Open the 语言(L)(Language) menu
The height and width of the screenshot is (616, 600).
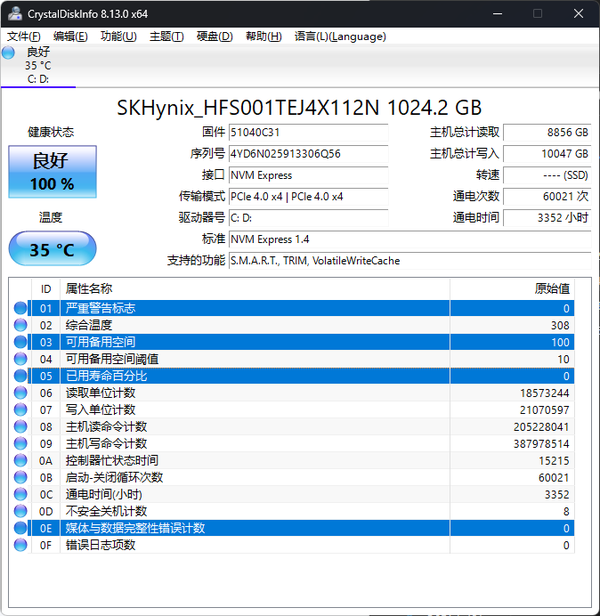(340, 37)
